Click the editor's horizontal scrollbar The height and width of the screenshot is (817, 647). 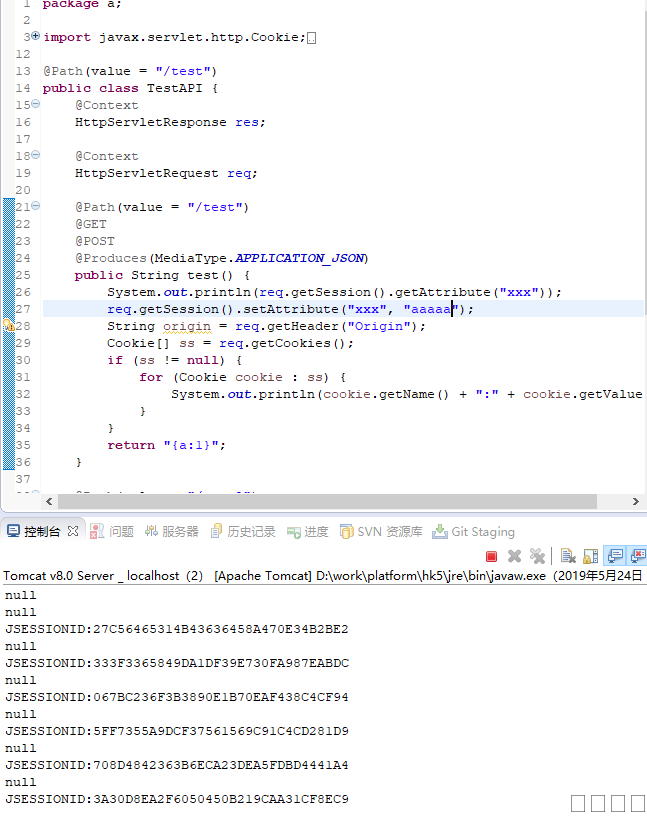[x=320, y=502]
